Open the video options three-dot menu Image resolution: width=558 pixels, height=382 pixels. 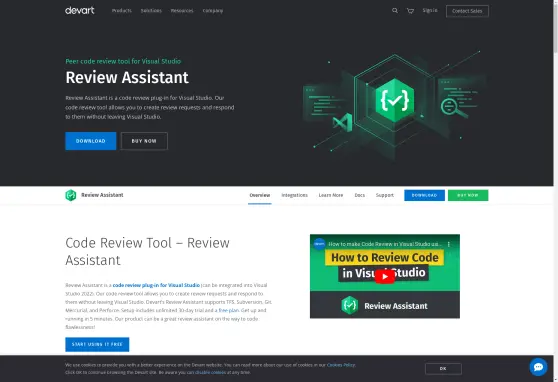coord(449,244)
